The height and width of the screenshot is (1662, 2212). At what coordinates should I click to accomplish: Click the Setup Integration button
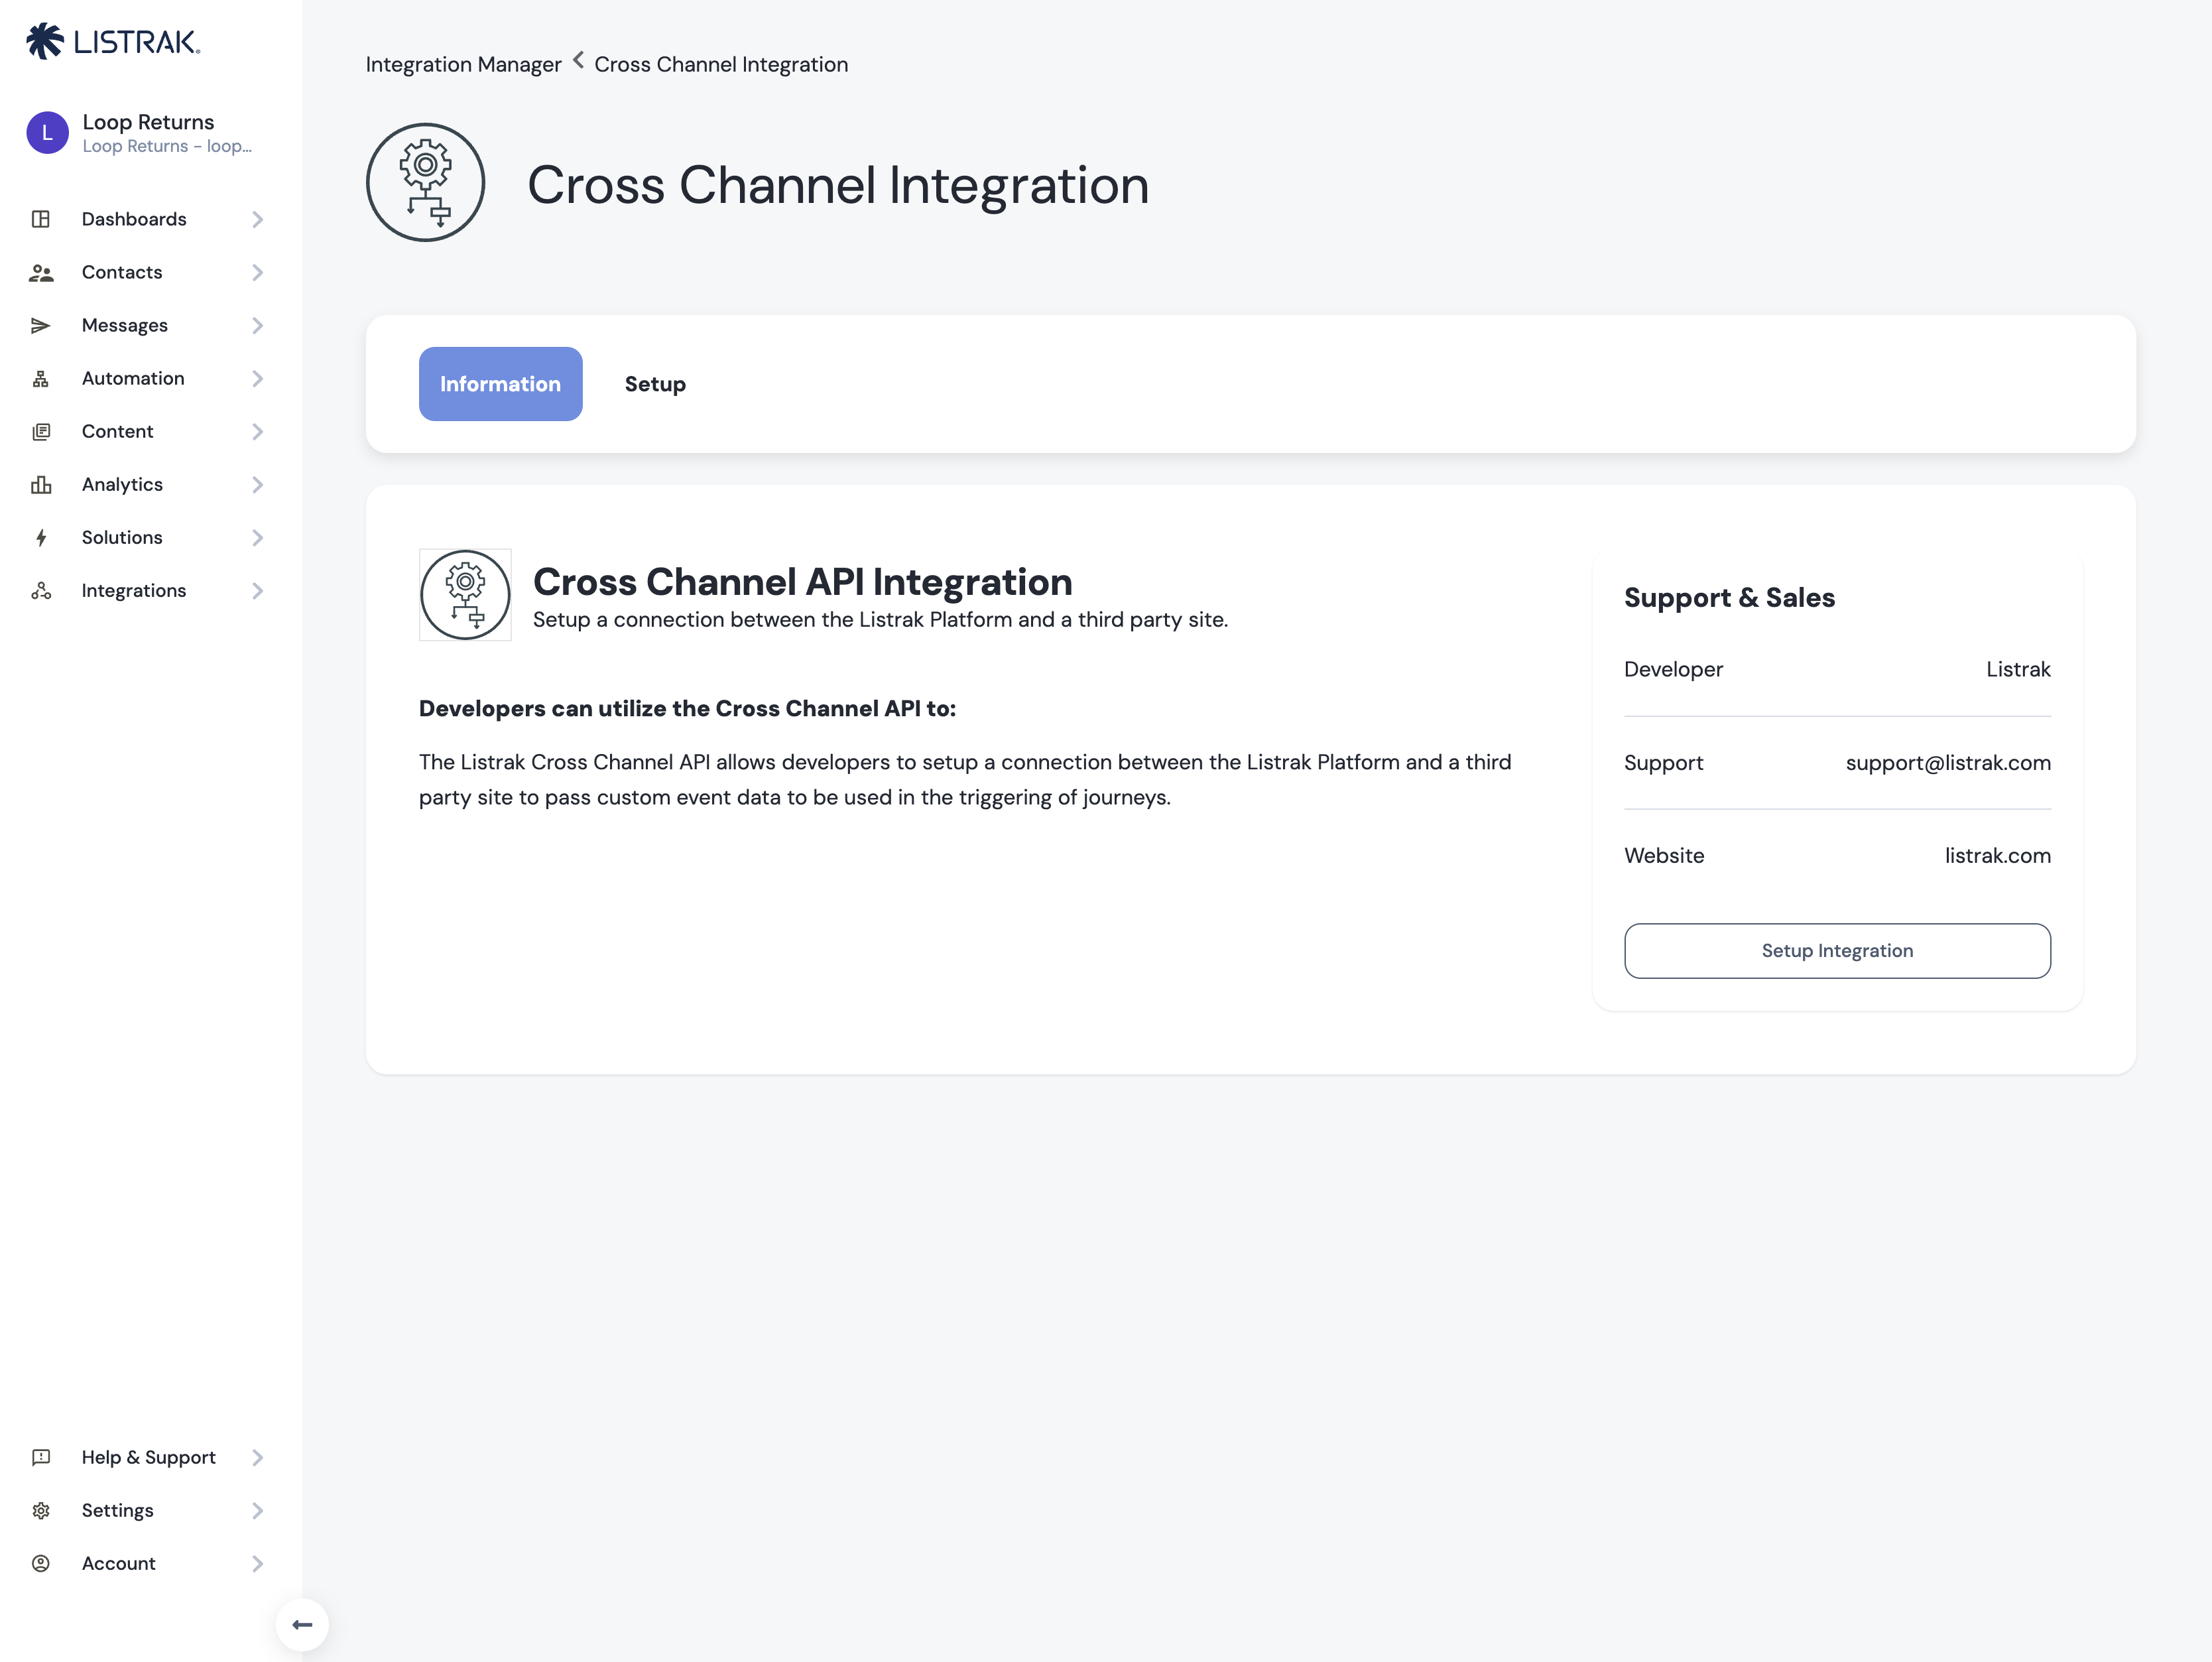pos(1837,950)
